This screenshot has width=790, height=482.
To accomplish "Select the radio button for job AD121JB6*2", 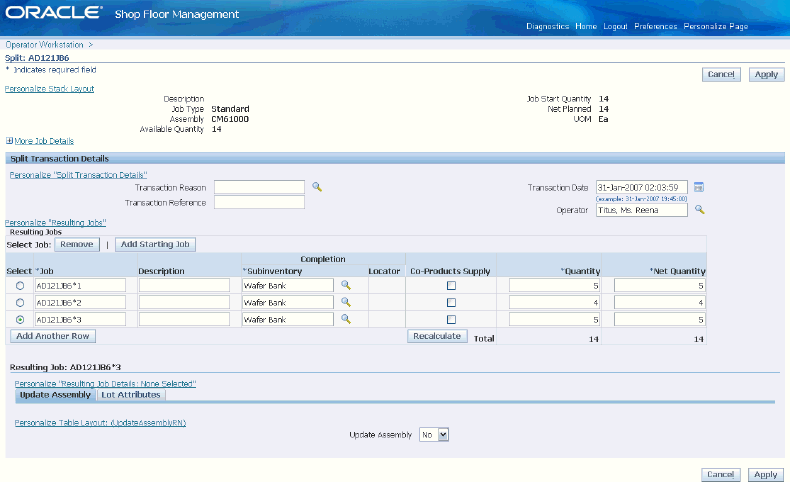I will coord(20,303).
